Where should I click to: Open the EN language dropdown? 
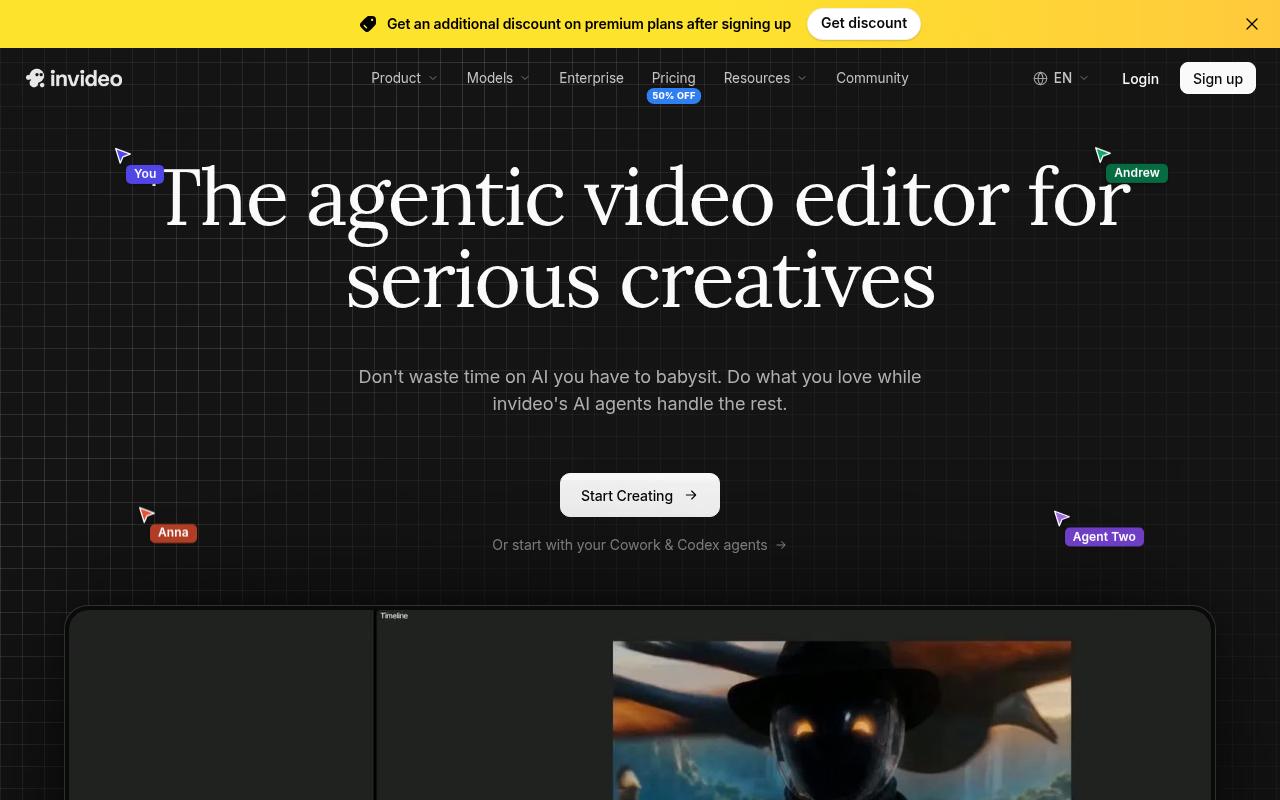click(1061, 78)
